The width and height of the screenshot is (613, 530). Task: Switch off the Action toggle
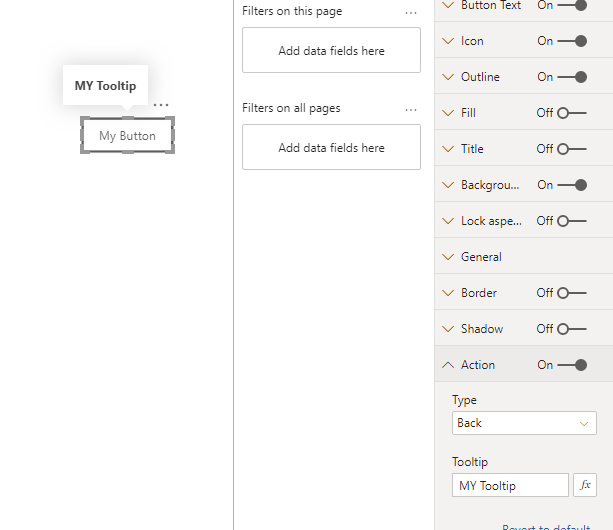(x=572, y=365)
